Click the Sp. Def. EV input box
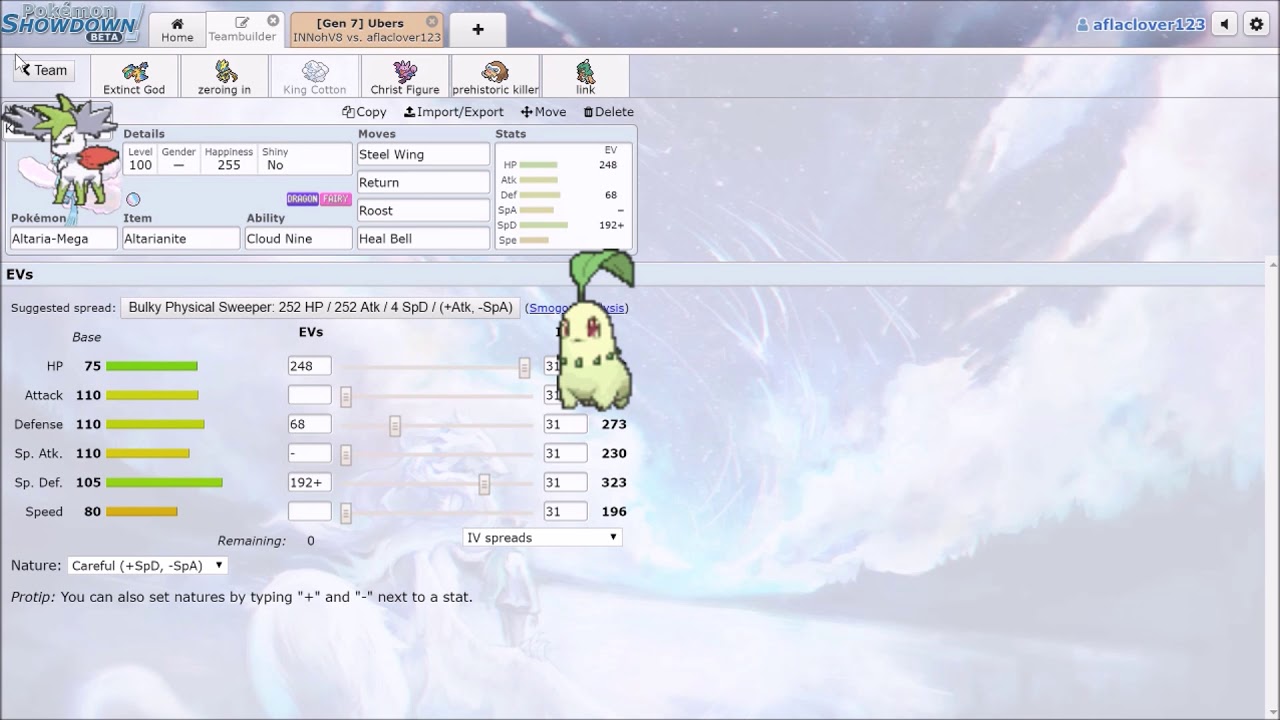Screen dimensions: 1280x720 coord(309,483)
